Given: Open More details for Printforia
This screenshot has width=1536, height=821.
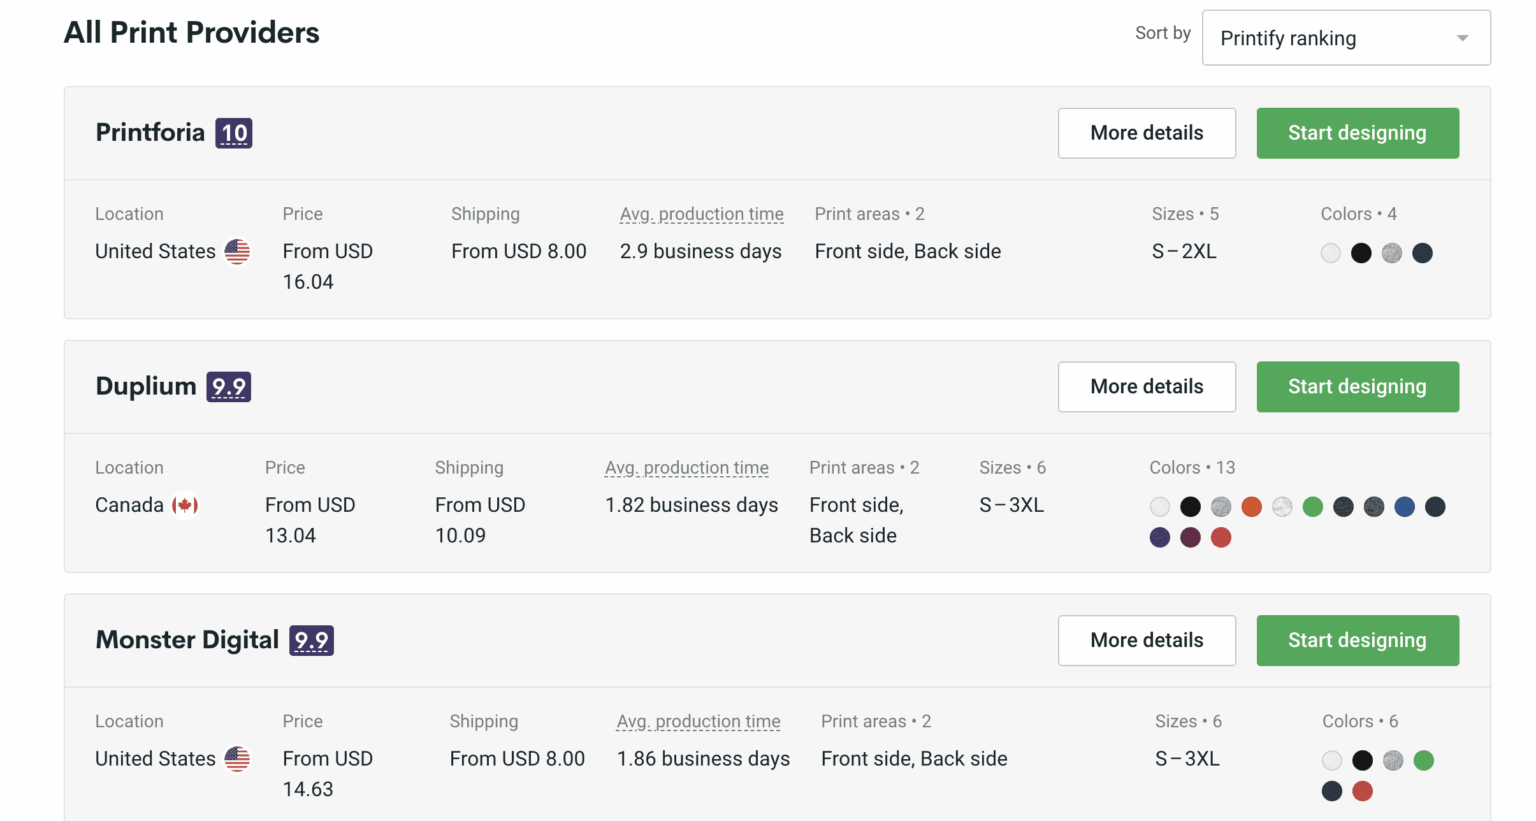Looking at the screenshot, I should [1147, 133].
